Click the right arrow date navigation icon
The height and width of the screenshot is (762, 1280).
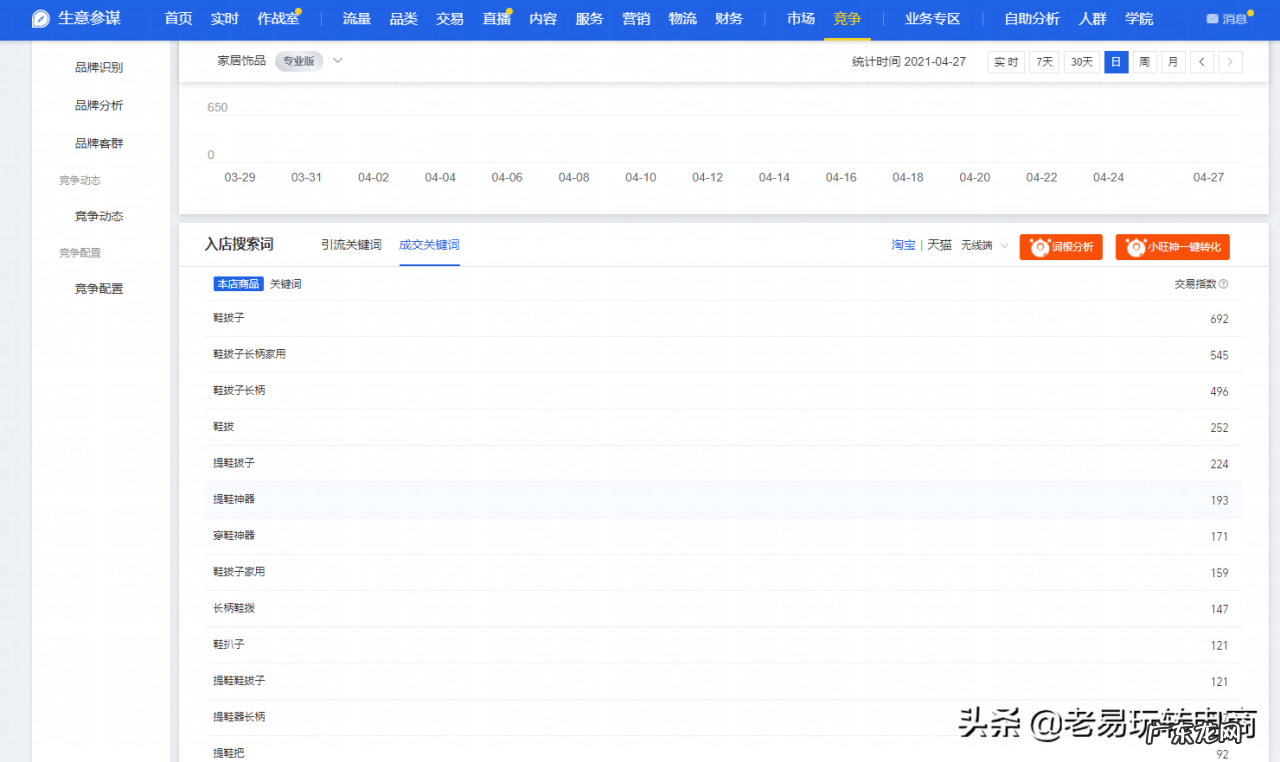(1230, 61)
